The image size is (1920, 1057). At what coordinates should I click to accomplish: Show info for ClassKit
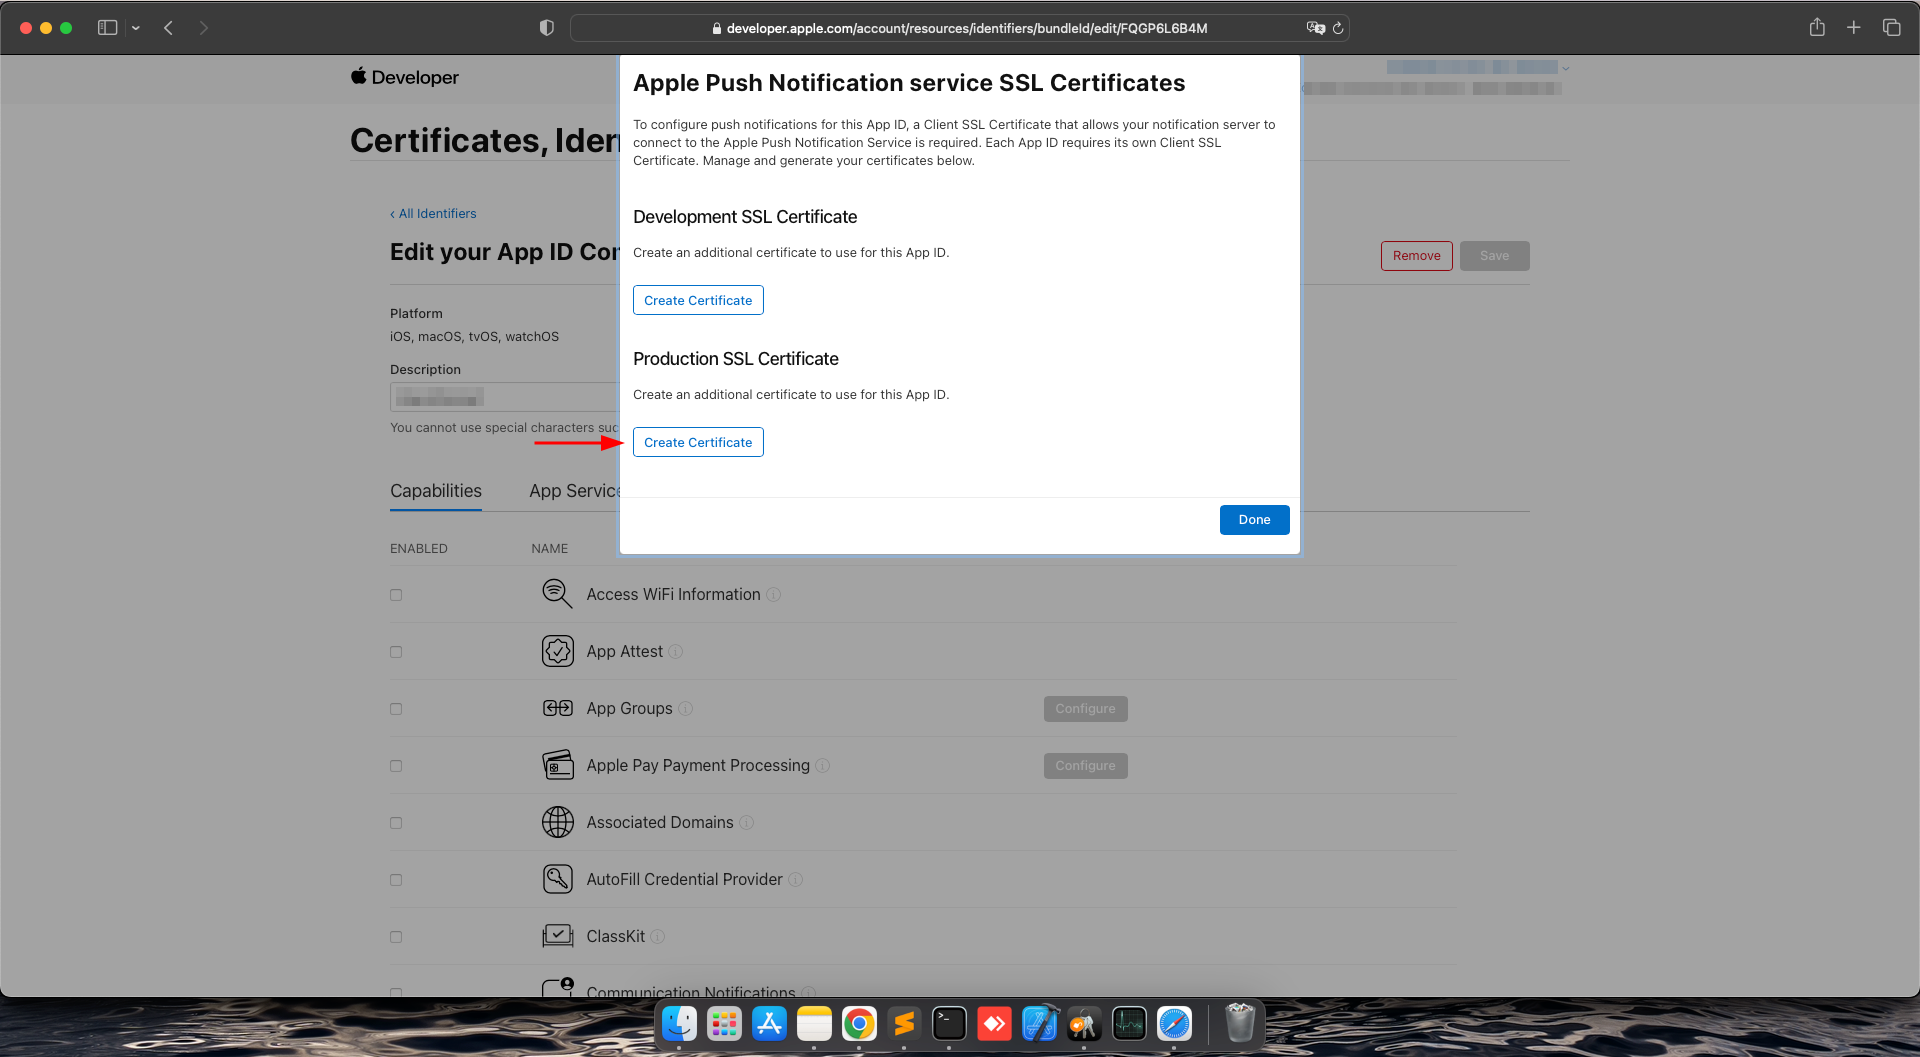[657, 937]
